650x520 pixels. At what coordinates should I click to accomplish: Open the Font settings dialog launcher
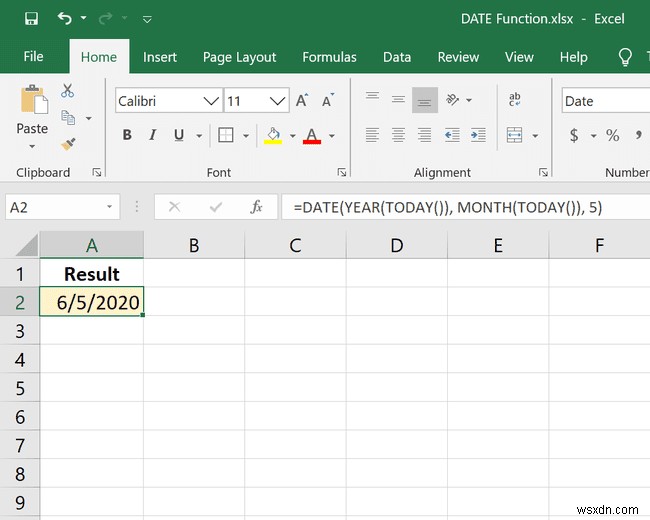(342, 172)
